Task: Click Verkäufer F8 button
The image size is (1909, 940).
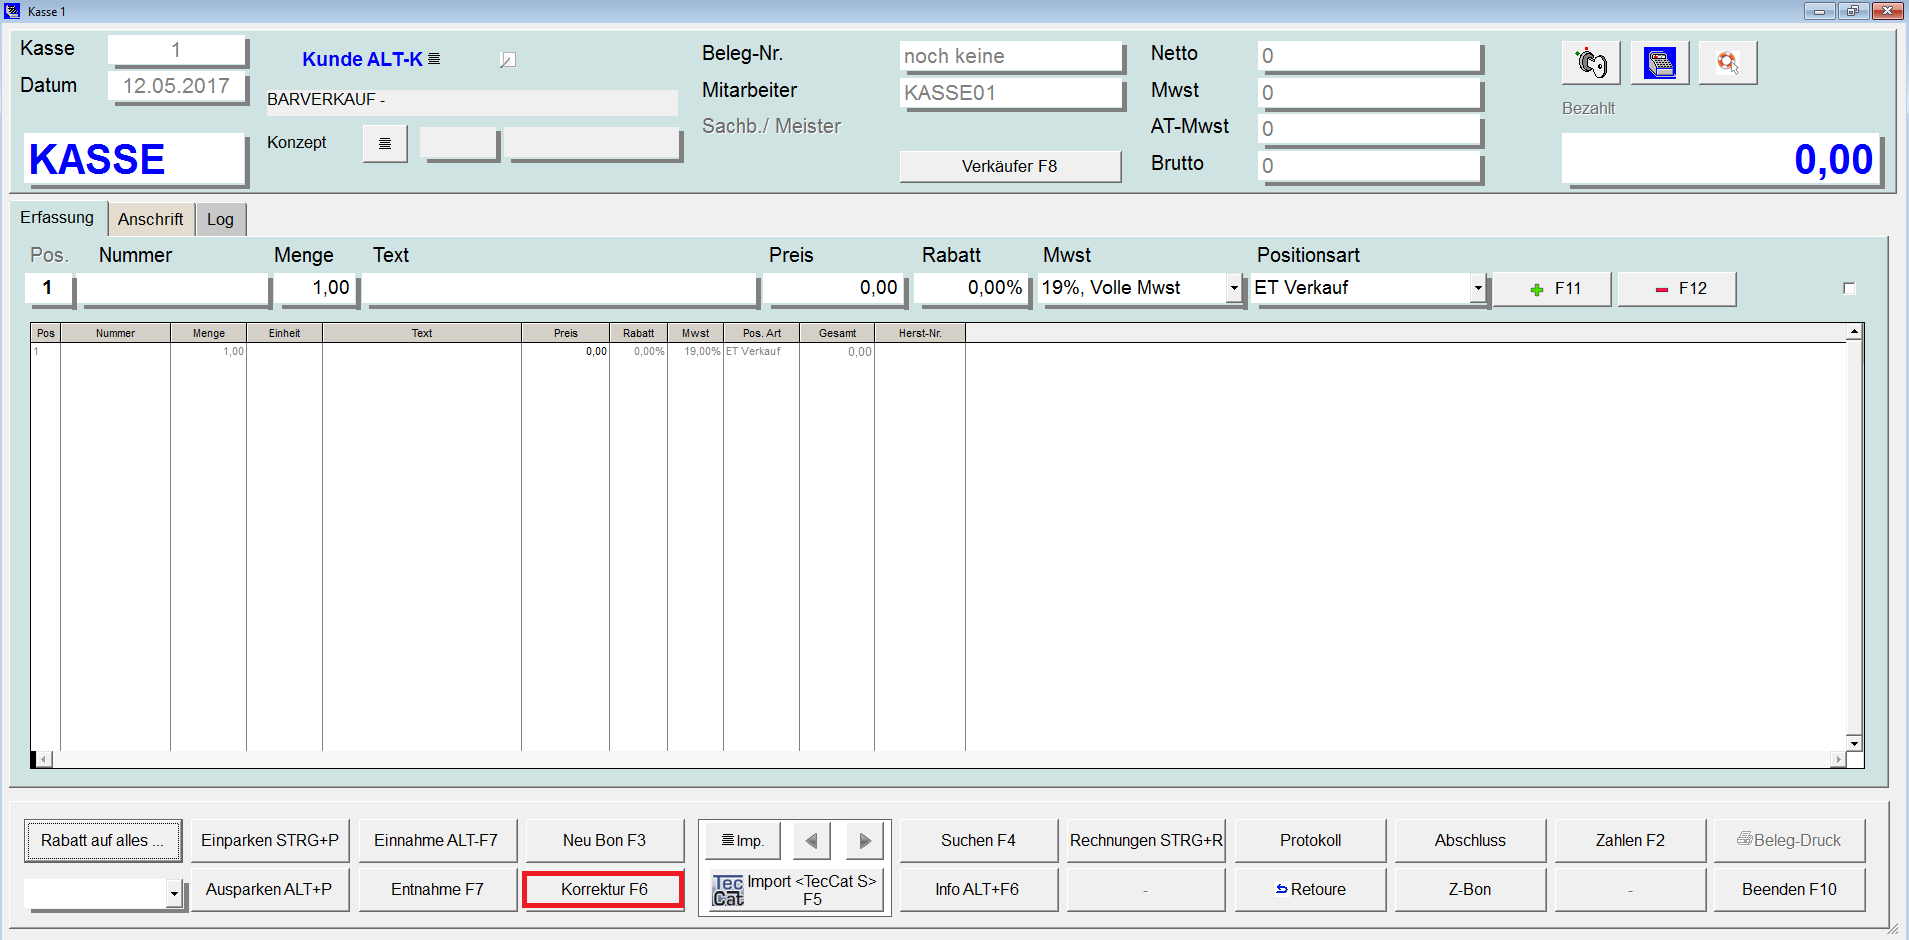Action: click(1009, 167)
